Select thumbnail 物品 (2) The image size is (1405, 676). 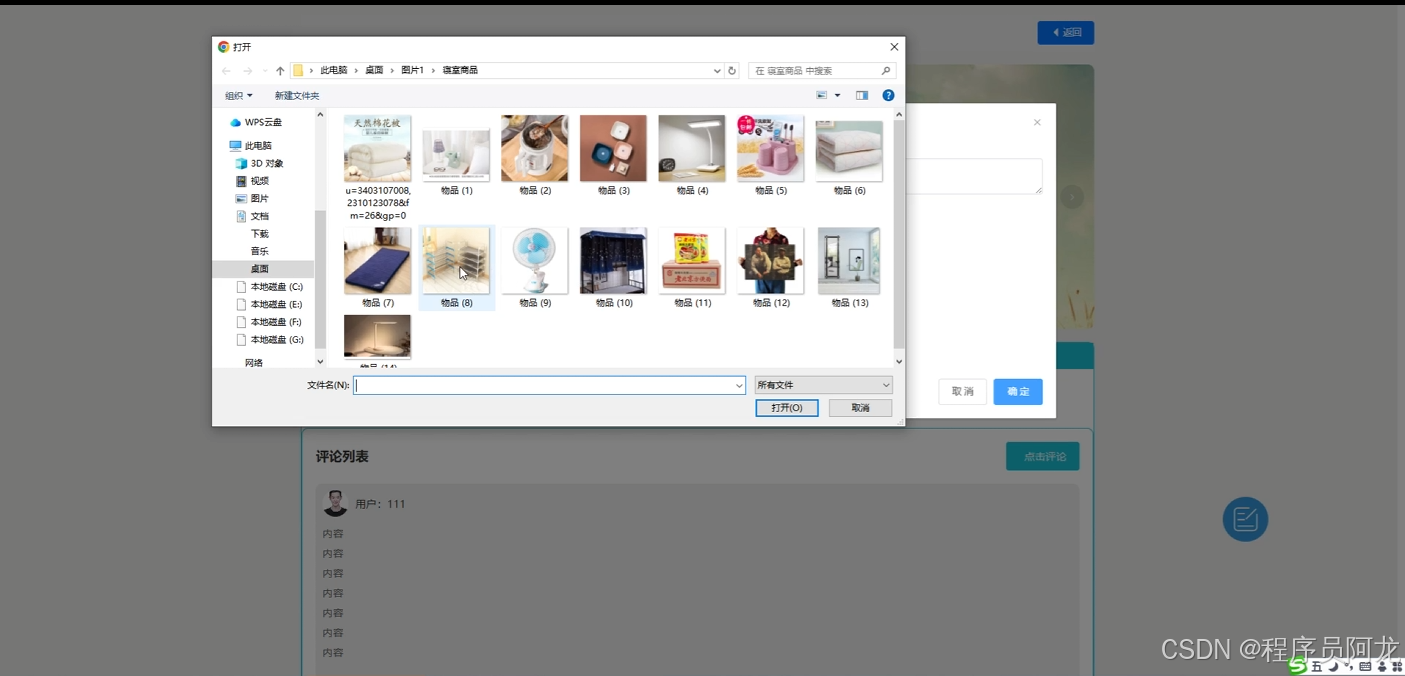(535, 156)
